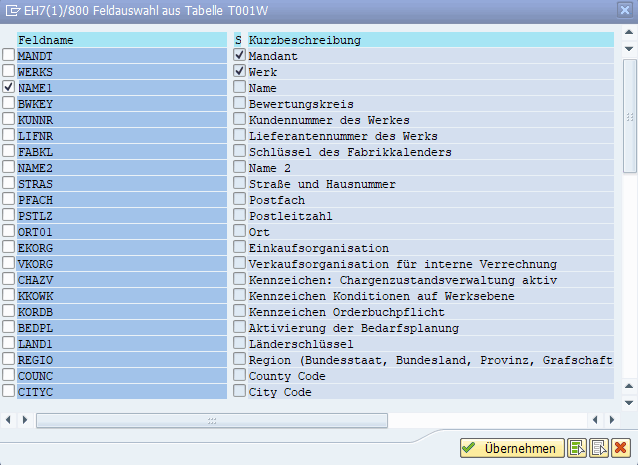Tick the field checkbox left of PSTLZ
Image resolution: width=638 pixels, height=465 pixels.
point(9,215)
